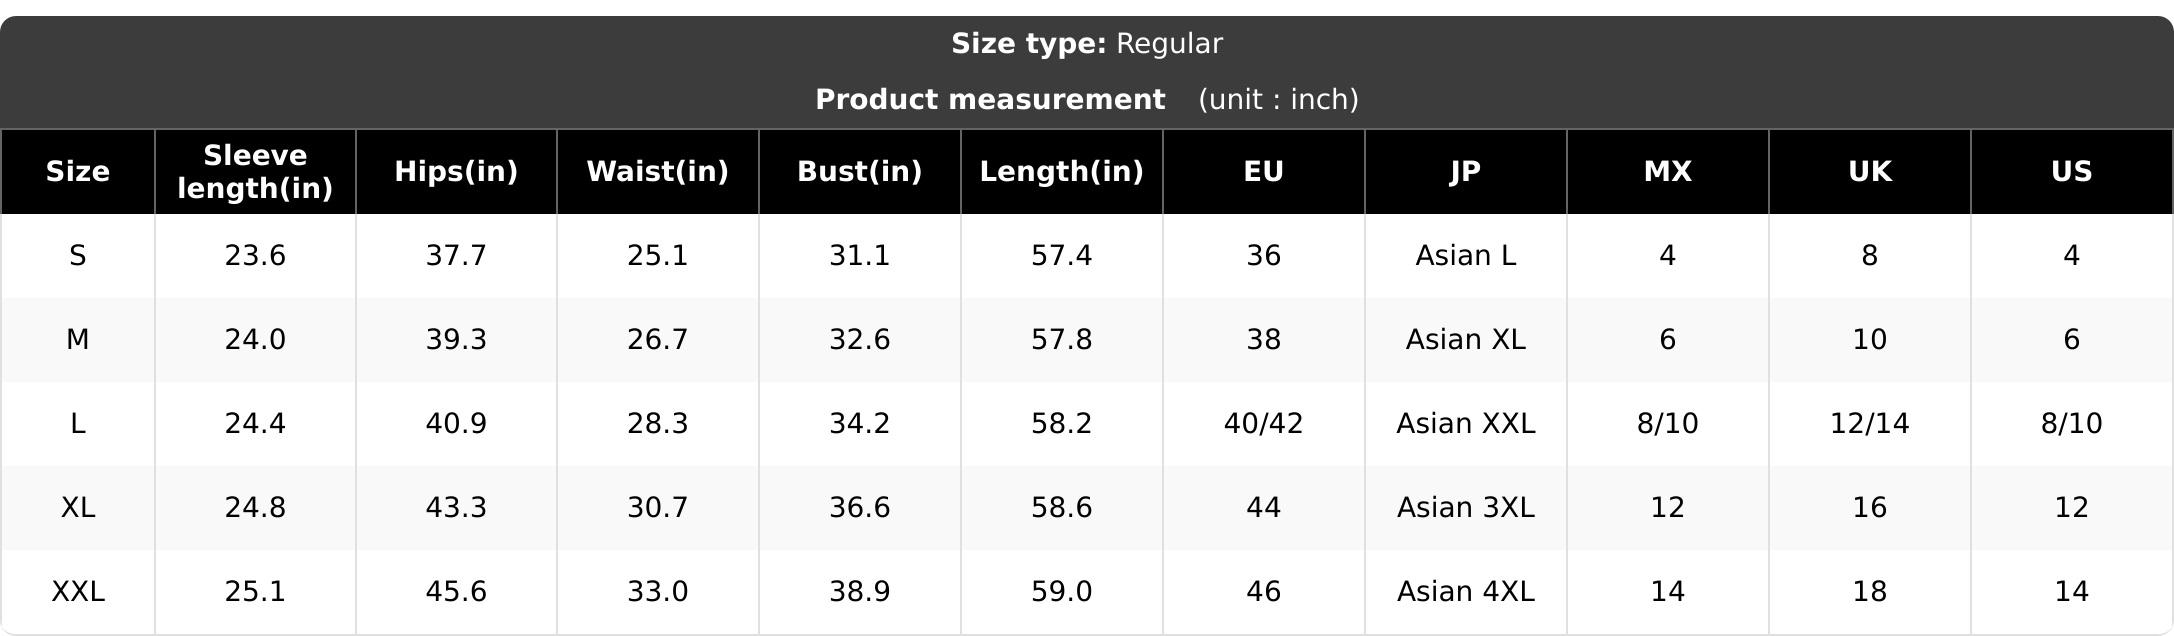Select the 40/42 EU size cell

tap(1264, 424)
